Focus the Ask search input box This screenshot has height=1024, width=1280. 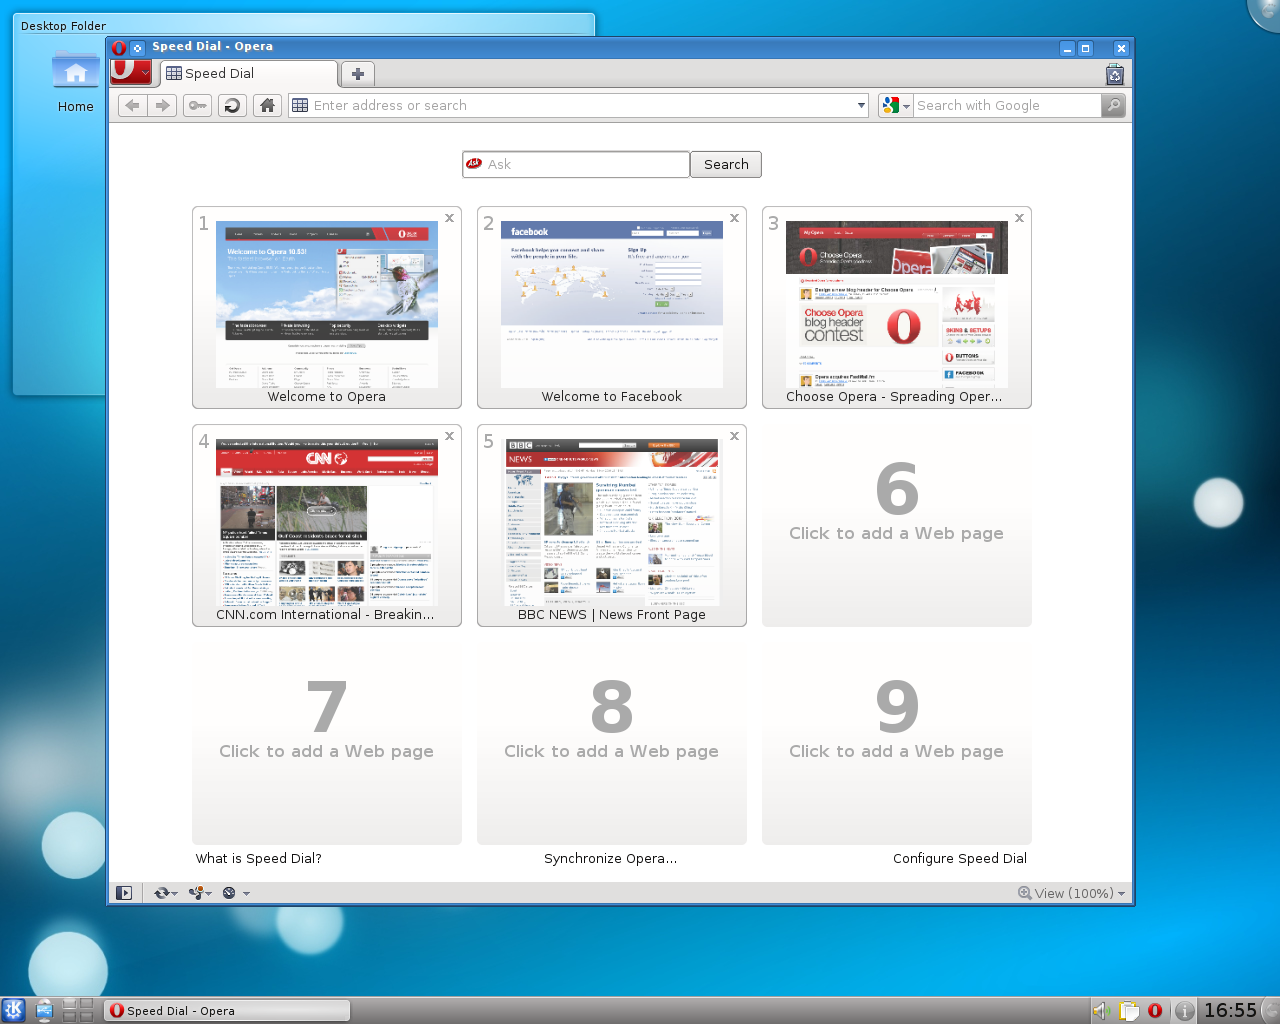(576, 164)
